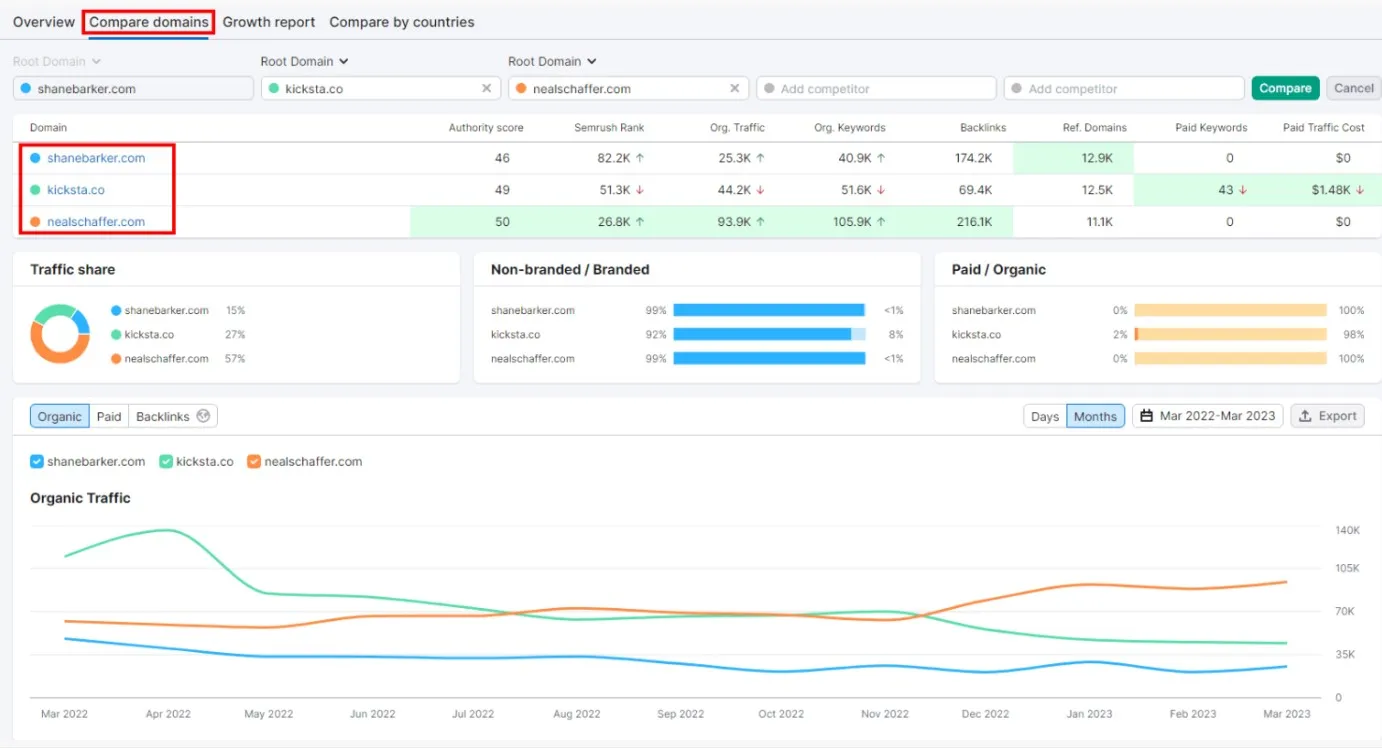Viewport: 1382px width, 748px height.
Task: Click the Authority score column header
Action: (x=486, y=128)
